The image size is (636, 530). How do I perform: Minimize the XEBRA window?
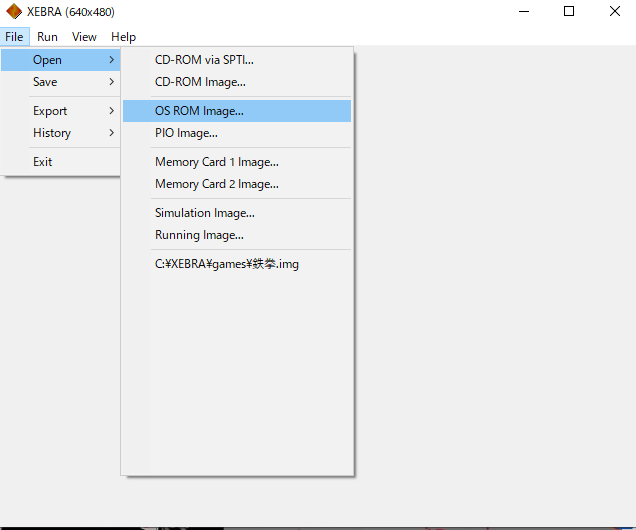click(524, 11)
